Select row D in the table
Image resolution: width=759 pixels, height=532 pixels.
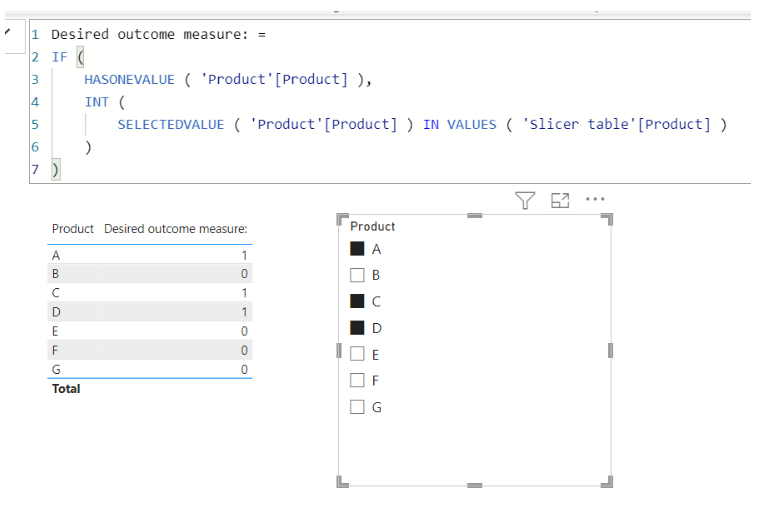[150, 312]
